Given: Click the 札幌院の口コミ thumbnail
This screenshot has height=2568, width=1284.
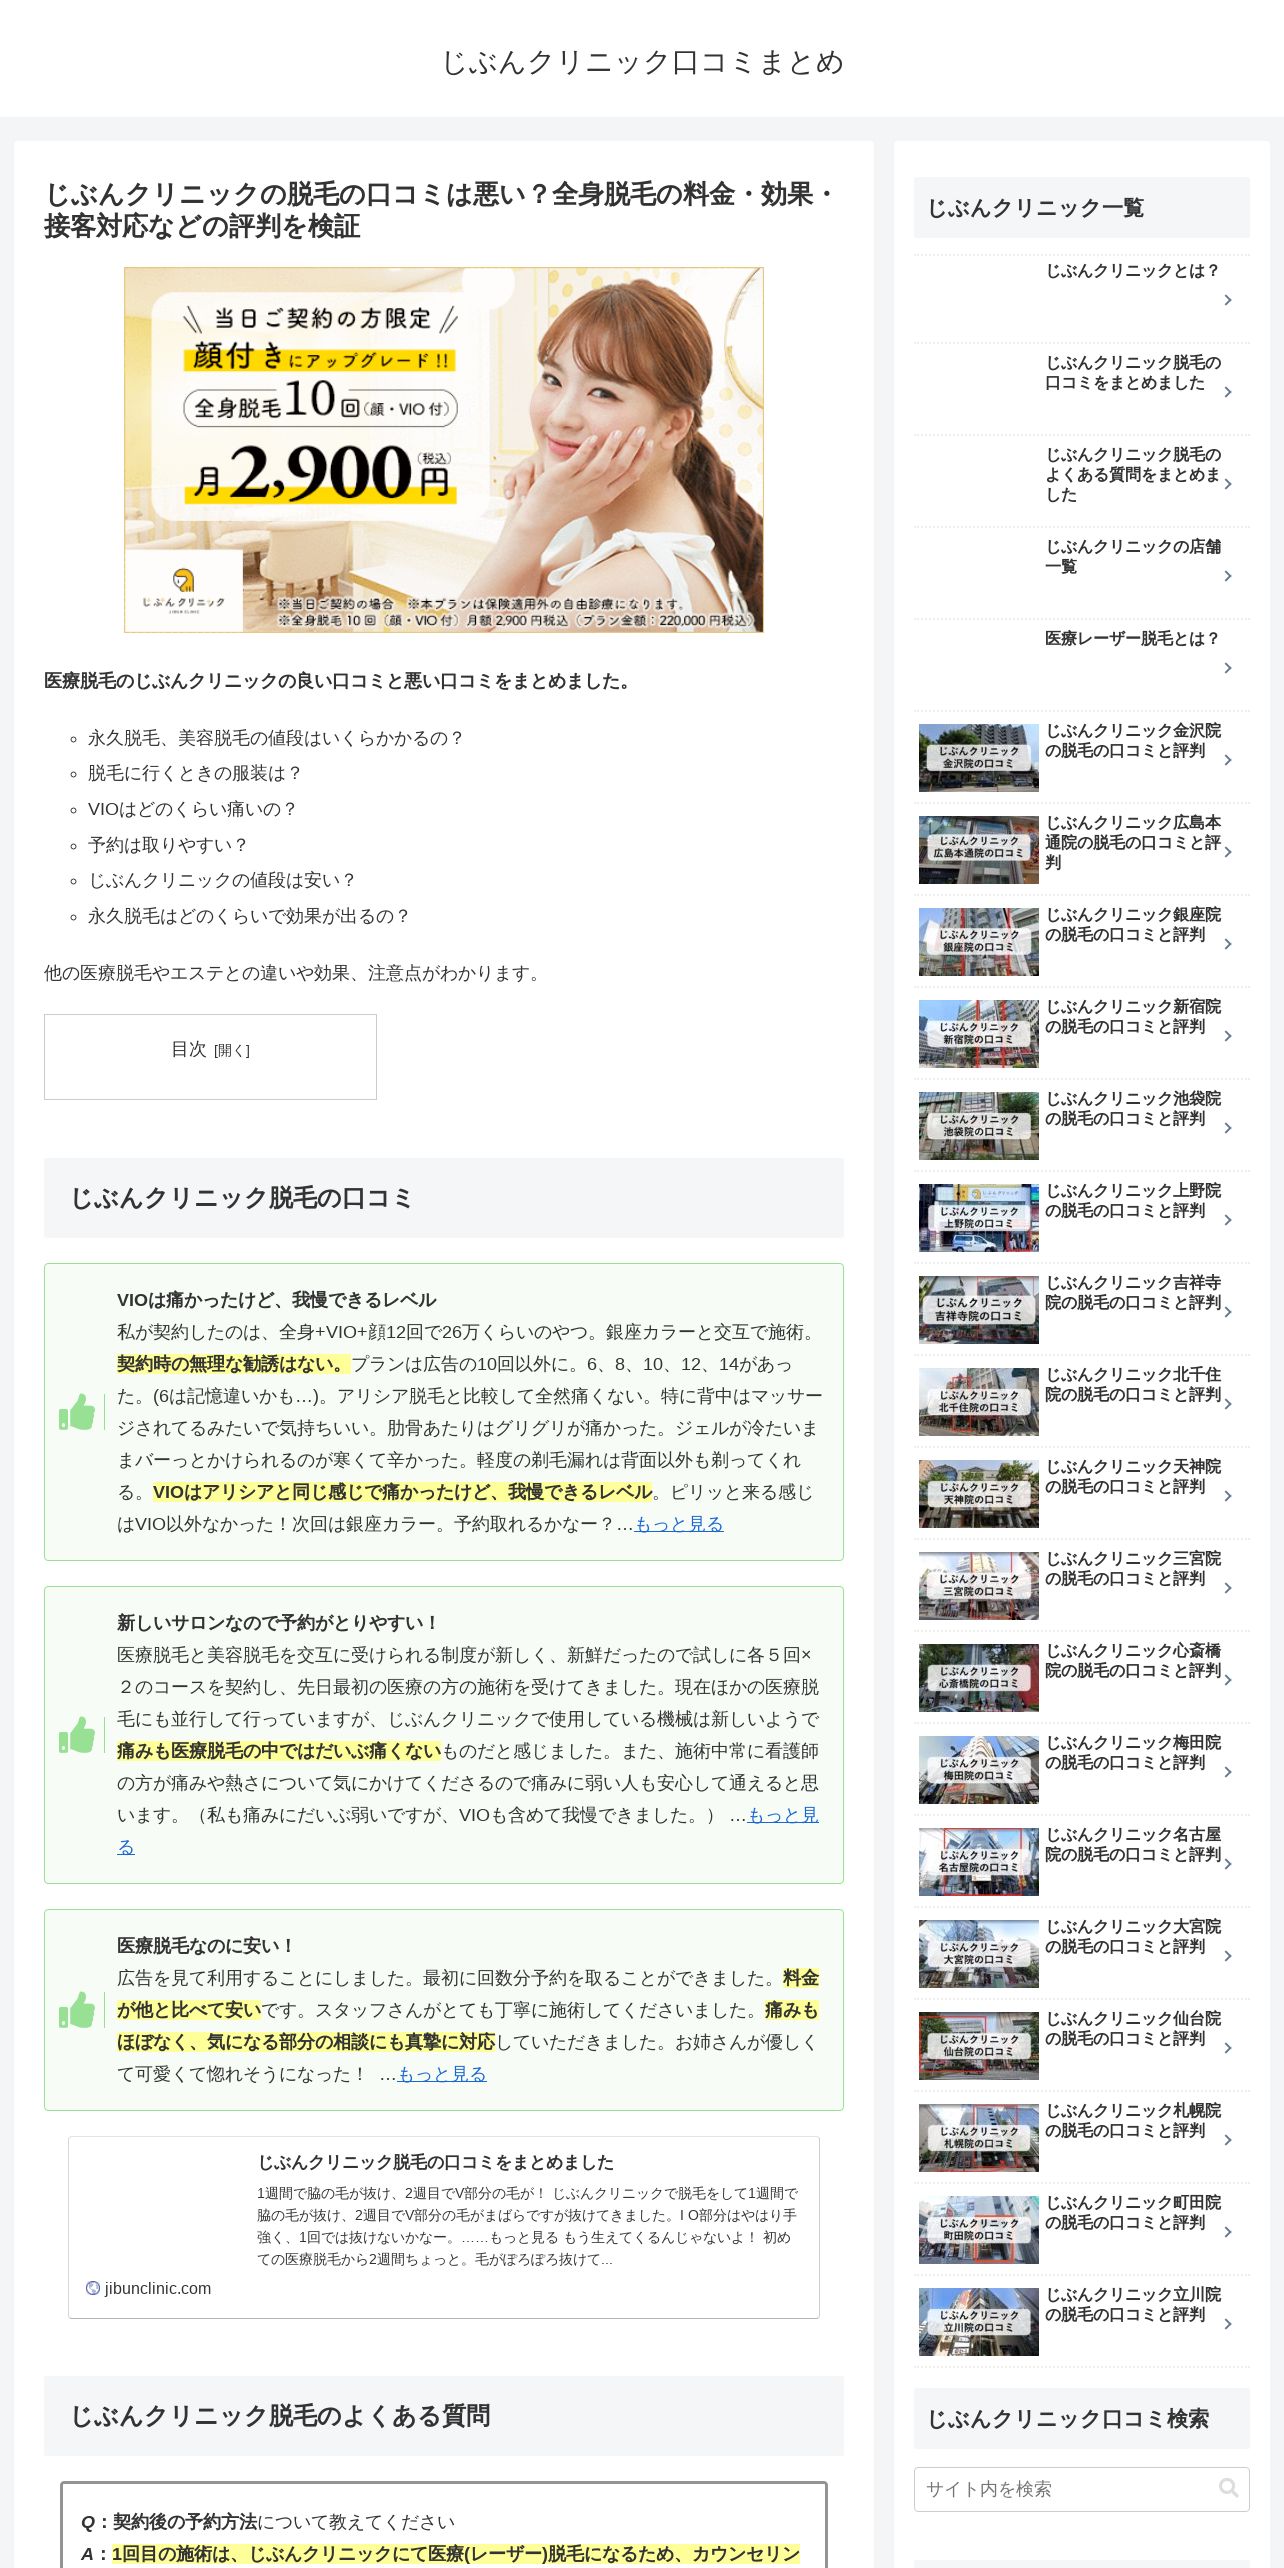Looking at the screenshot, I should tap(978, 2138).
